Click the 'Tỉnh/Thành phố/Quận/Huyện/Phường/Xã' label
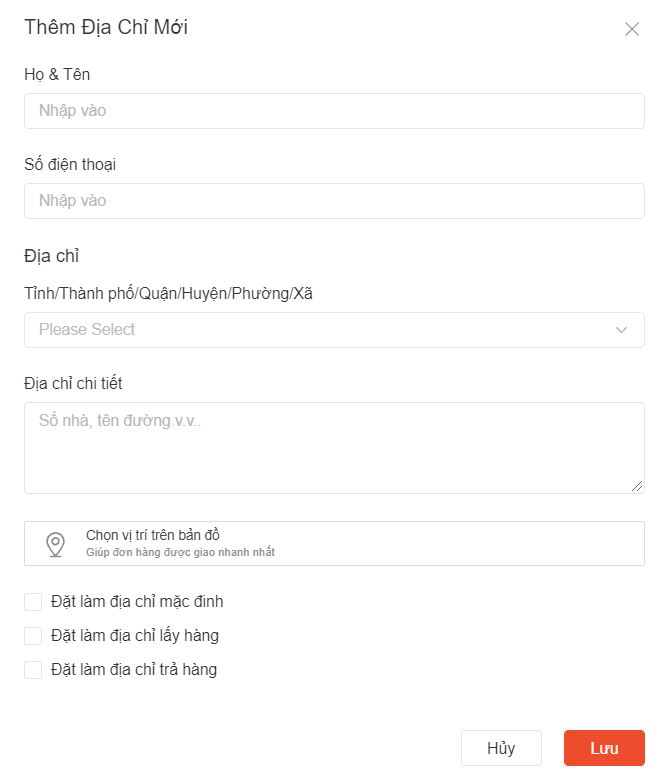The image size is (667, 777). click(175, 293)
